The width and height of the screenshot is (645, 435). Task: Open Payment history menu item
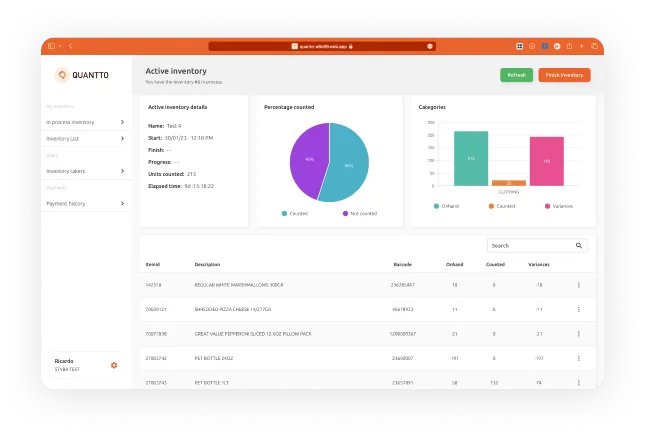pyautogui.click(x=86, y=203)
